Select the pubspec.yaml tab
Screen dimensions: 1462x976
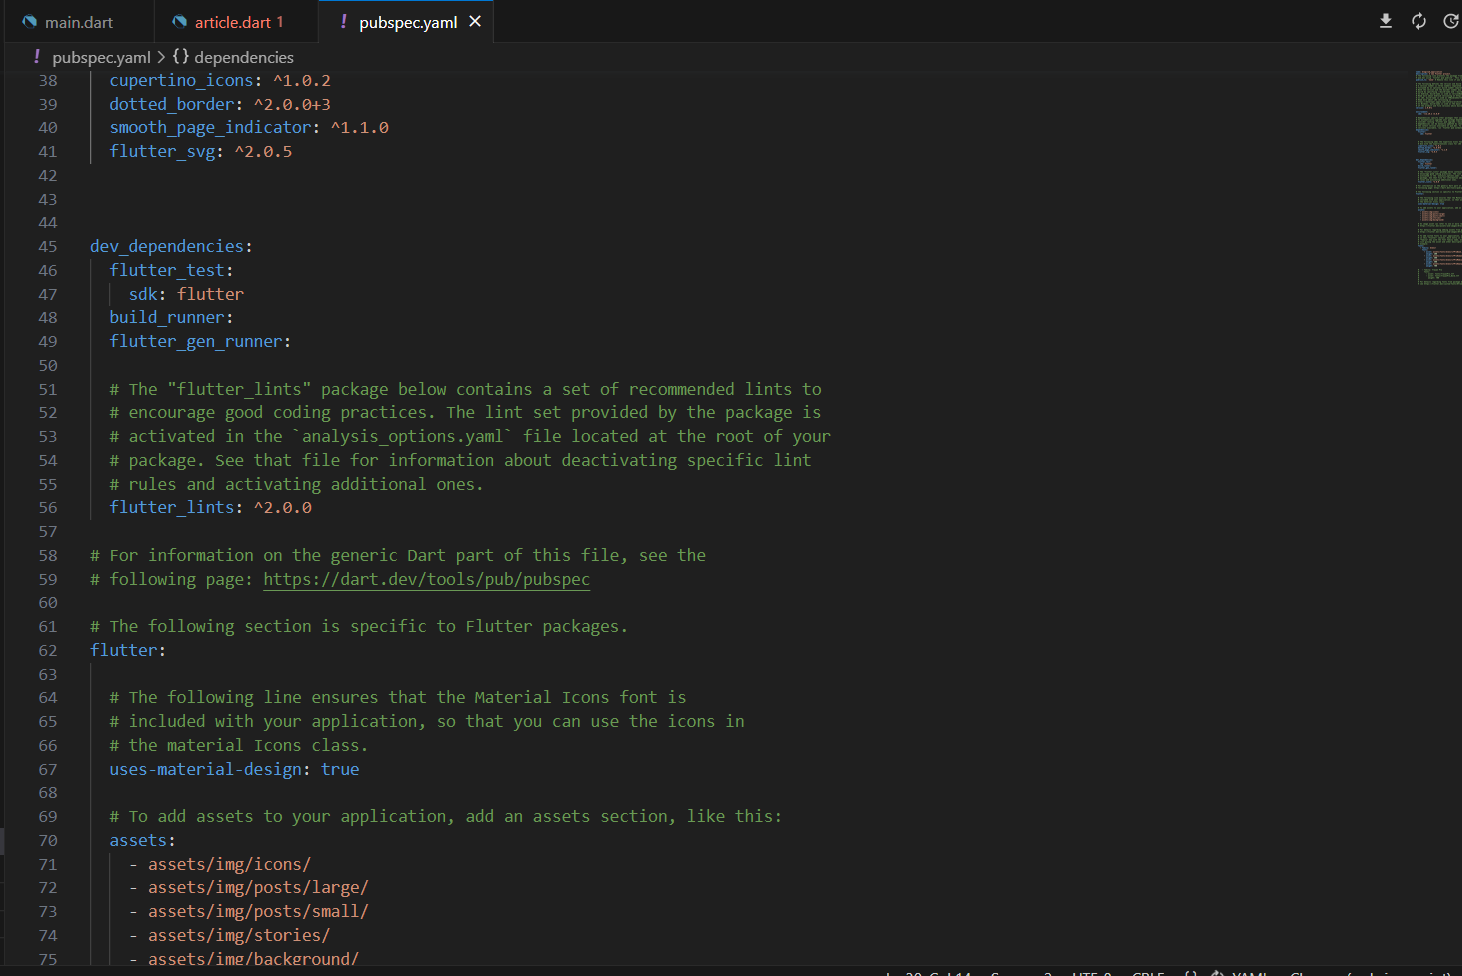click(408, 22)
